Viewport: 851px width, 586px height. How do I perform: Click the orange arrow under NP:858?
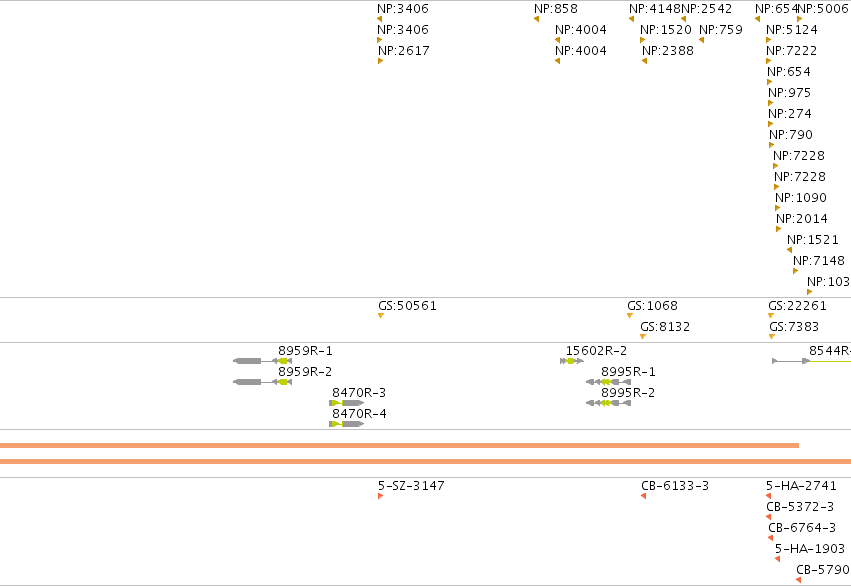pos(536,19)
